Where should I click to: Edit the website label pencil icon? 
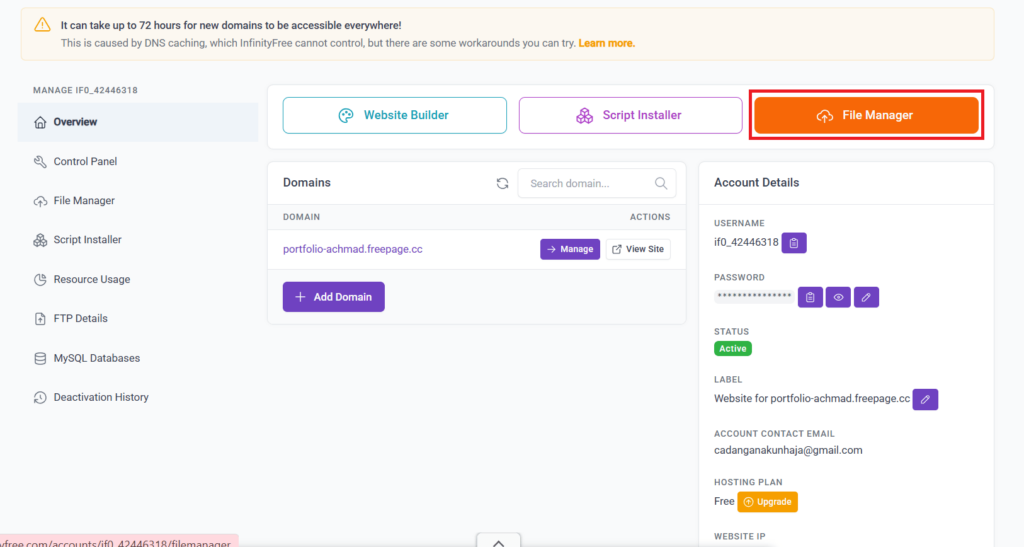(925, 399)
